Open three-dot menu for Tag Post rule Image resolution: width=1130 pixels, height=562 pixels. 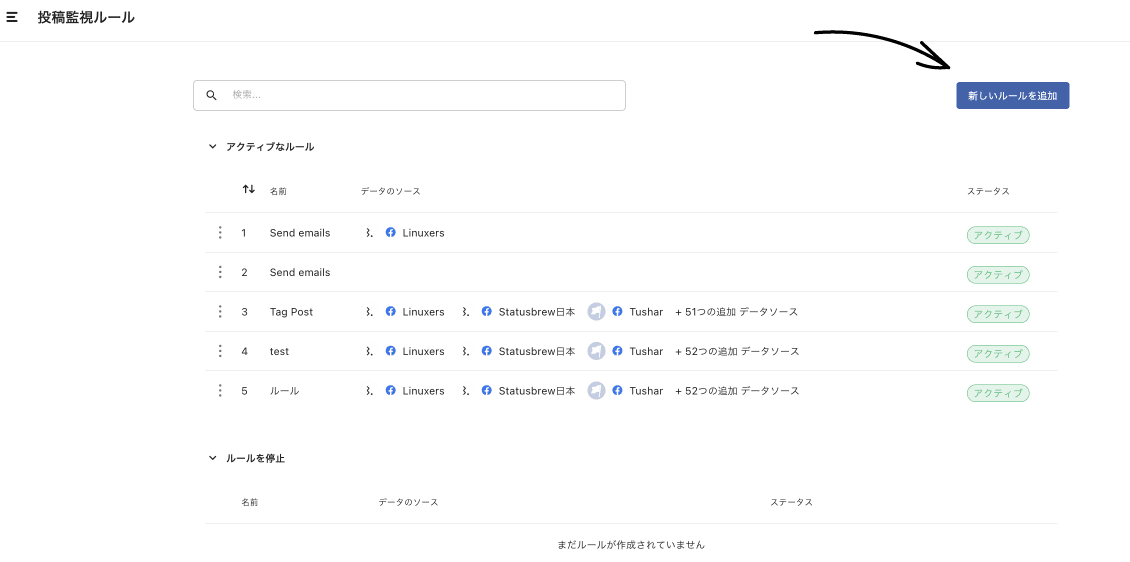(x=220, y=311)
